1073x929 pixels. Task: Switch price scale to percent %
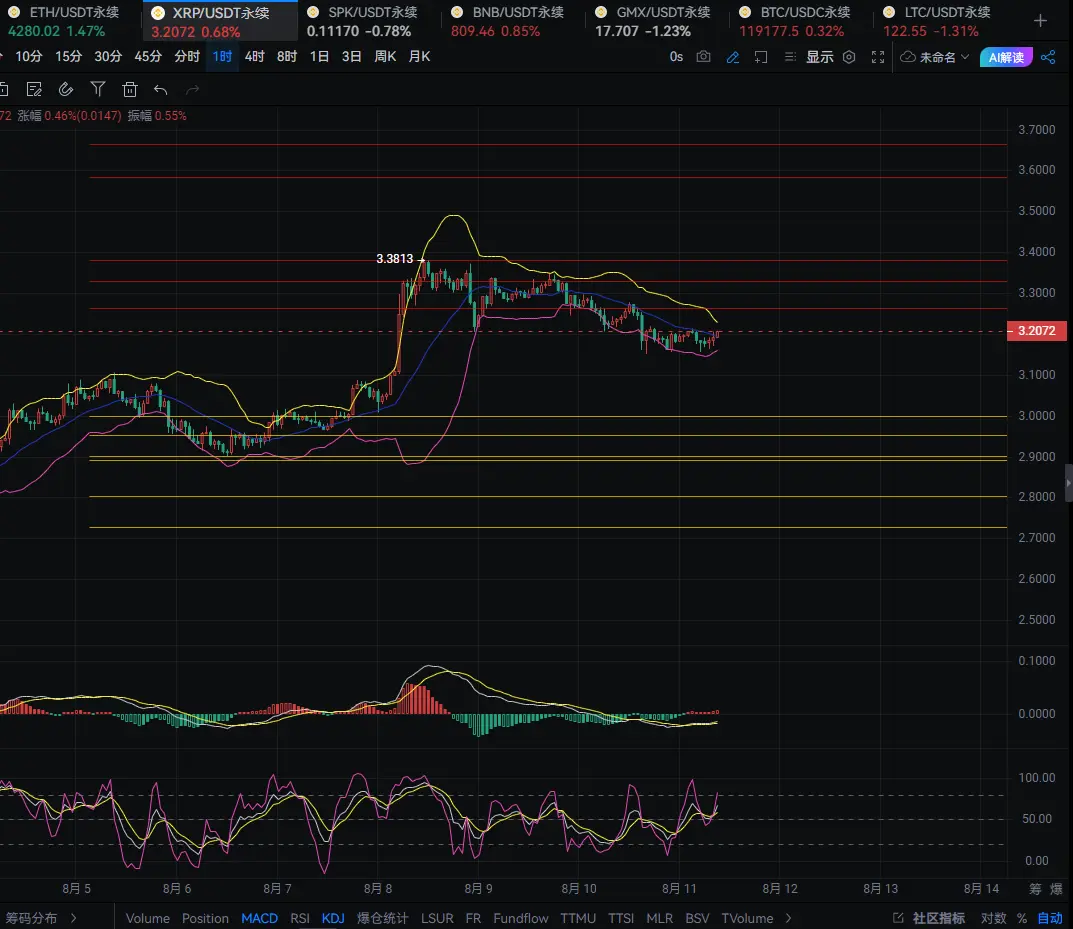[1022, 918]
